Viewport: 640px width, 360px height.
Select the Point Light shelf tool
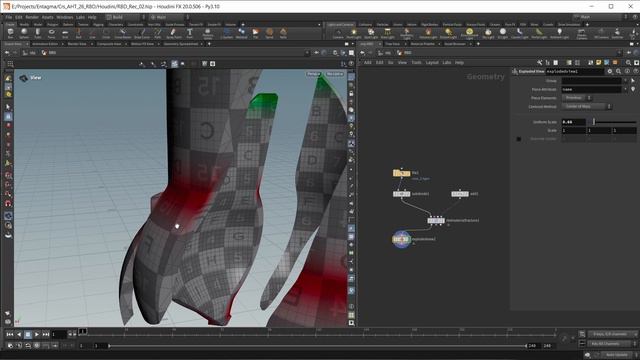[354, 33]
